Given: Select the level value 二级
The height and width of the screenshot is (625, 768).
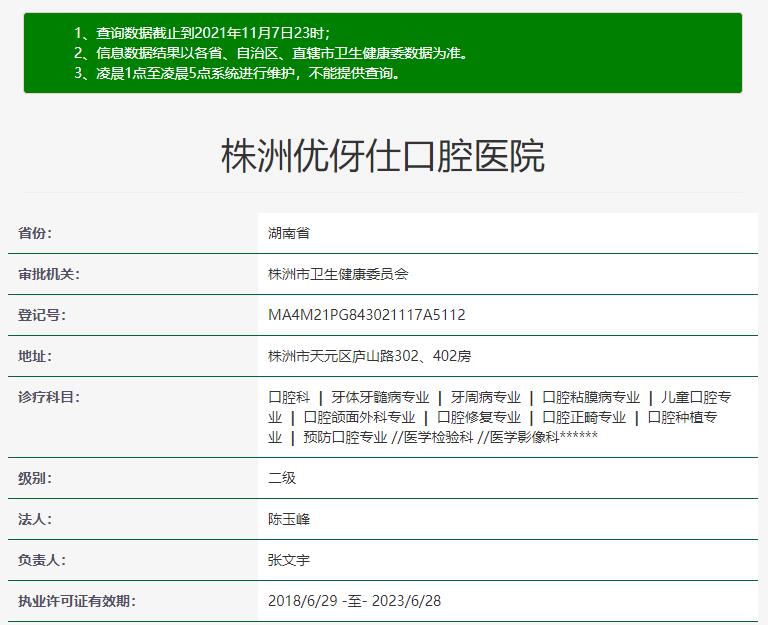Looking at the screenshot, I should [x=282, y=478].
